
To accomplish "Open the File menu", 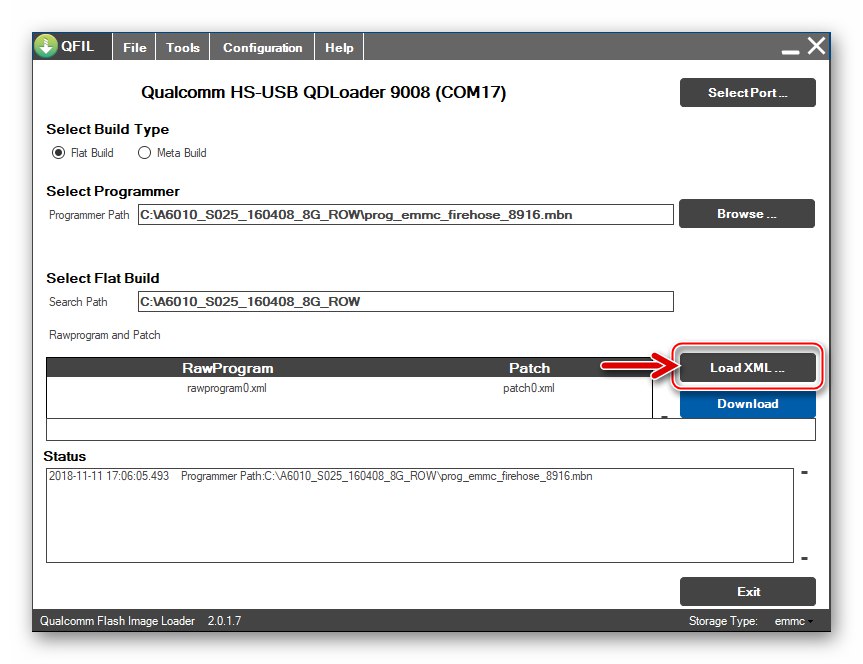I will coord(134,47).
